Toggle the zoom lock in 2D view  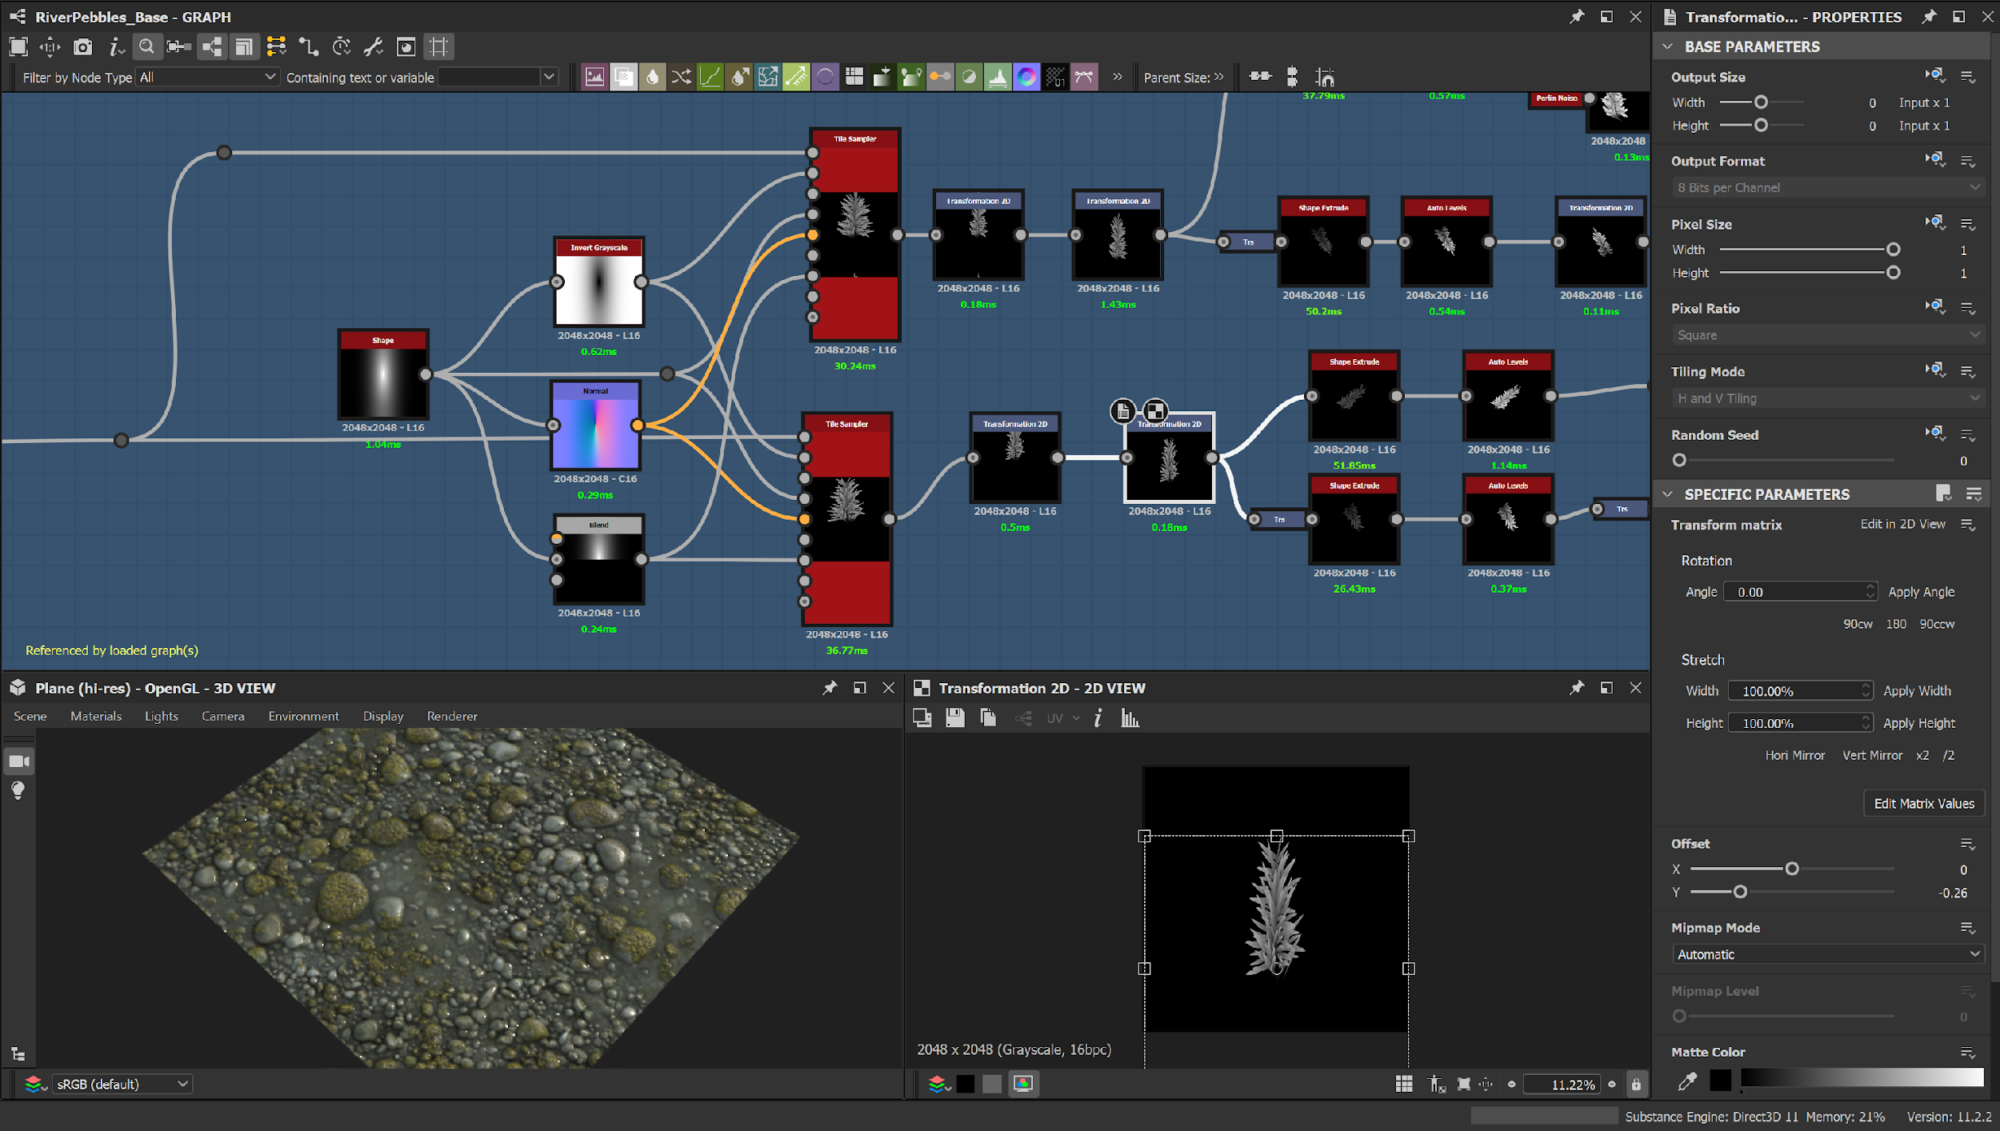click(1636, 1084)
